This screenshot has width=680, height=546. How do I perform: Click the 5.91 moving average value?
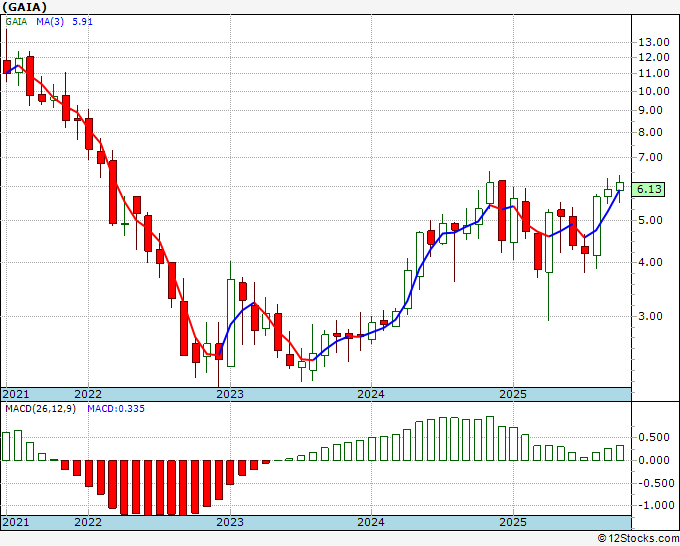(x=82, y=21)
